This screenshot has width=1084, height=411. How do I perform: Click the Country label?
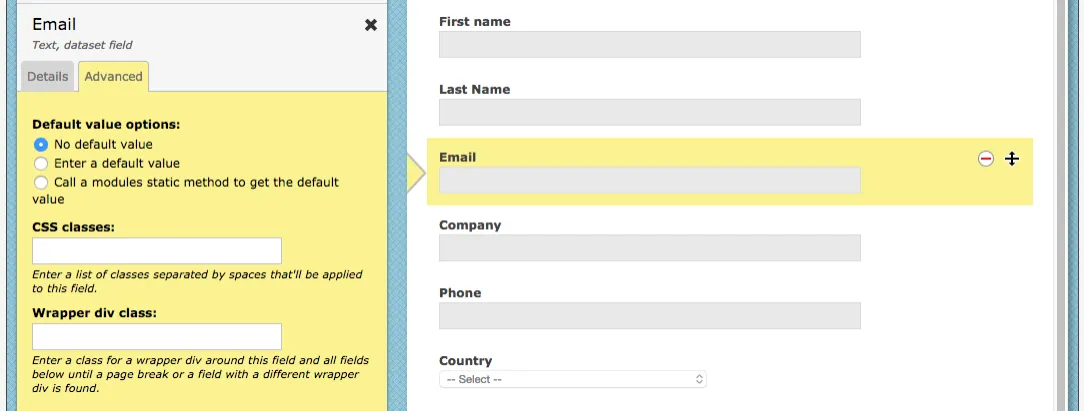tap(465, 361)
